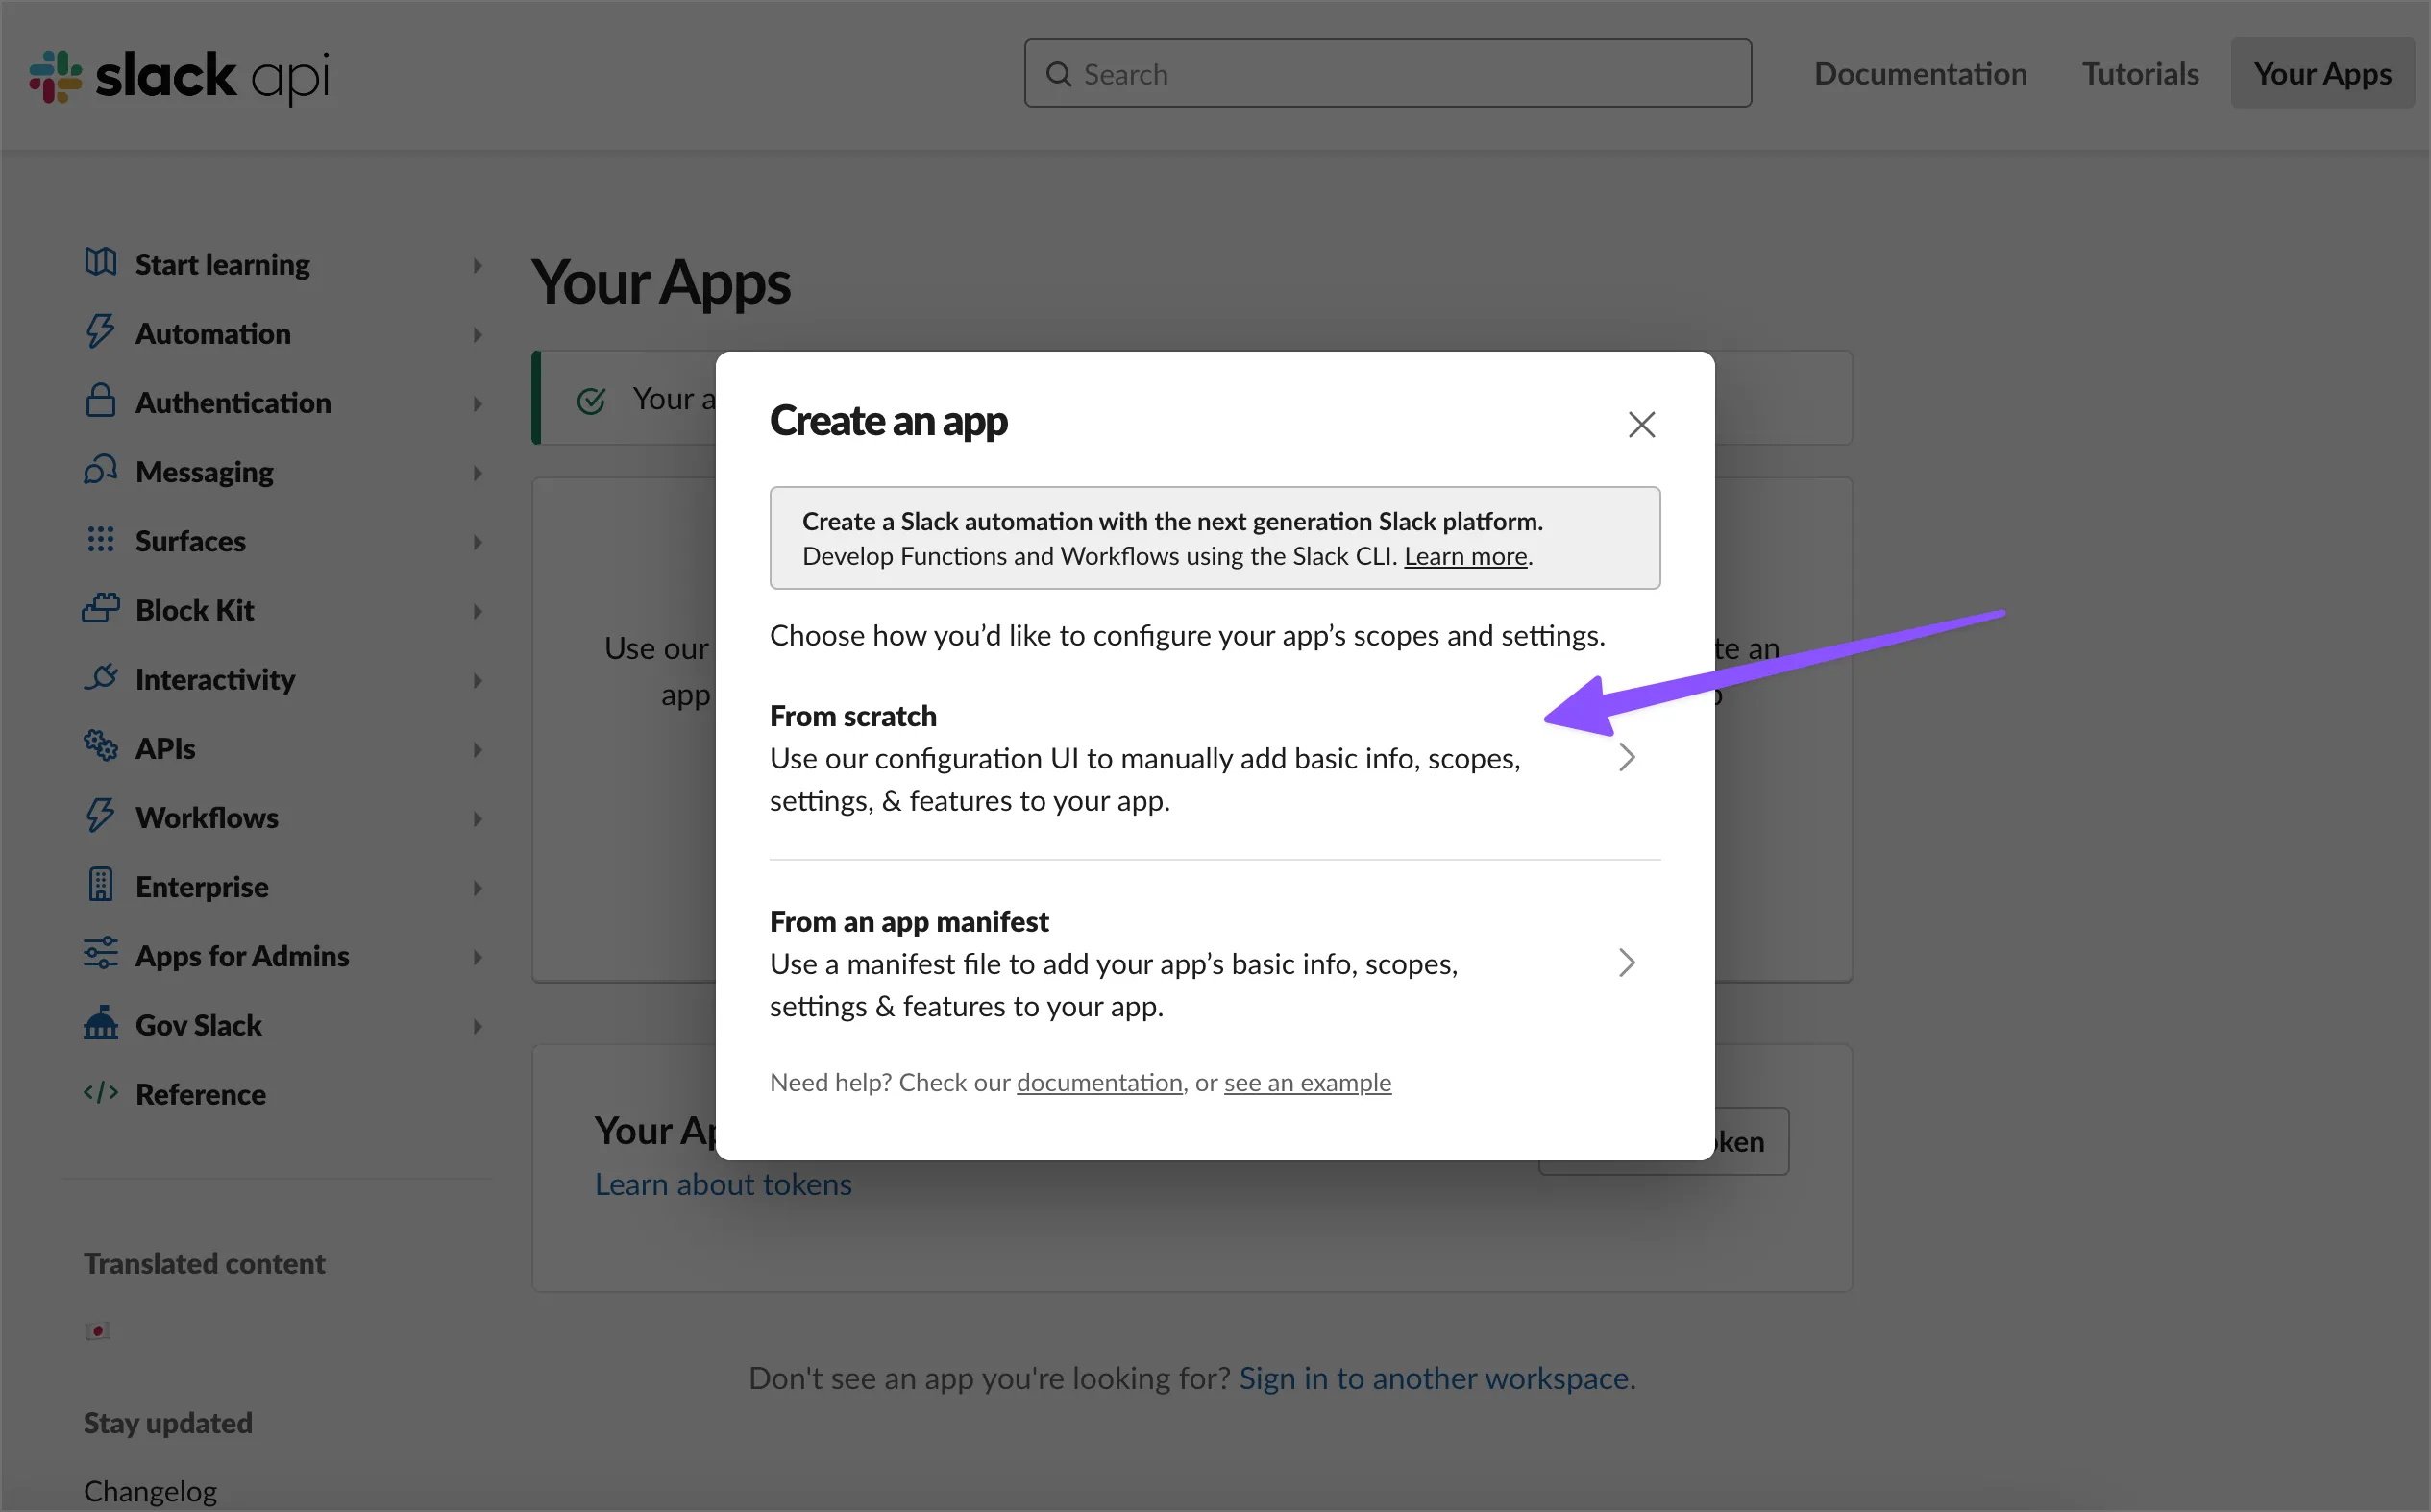Viewport: 2431px width, 1512px height.
Task: Expand the Start learning sidebar section
Action: click(477, 265)
